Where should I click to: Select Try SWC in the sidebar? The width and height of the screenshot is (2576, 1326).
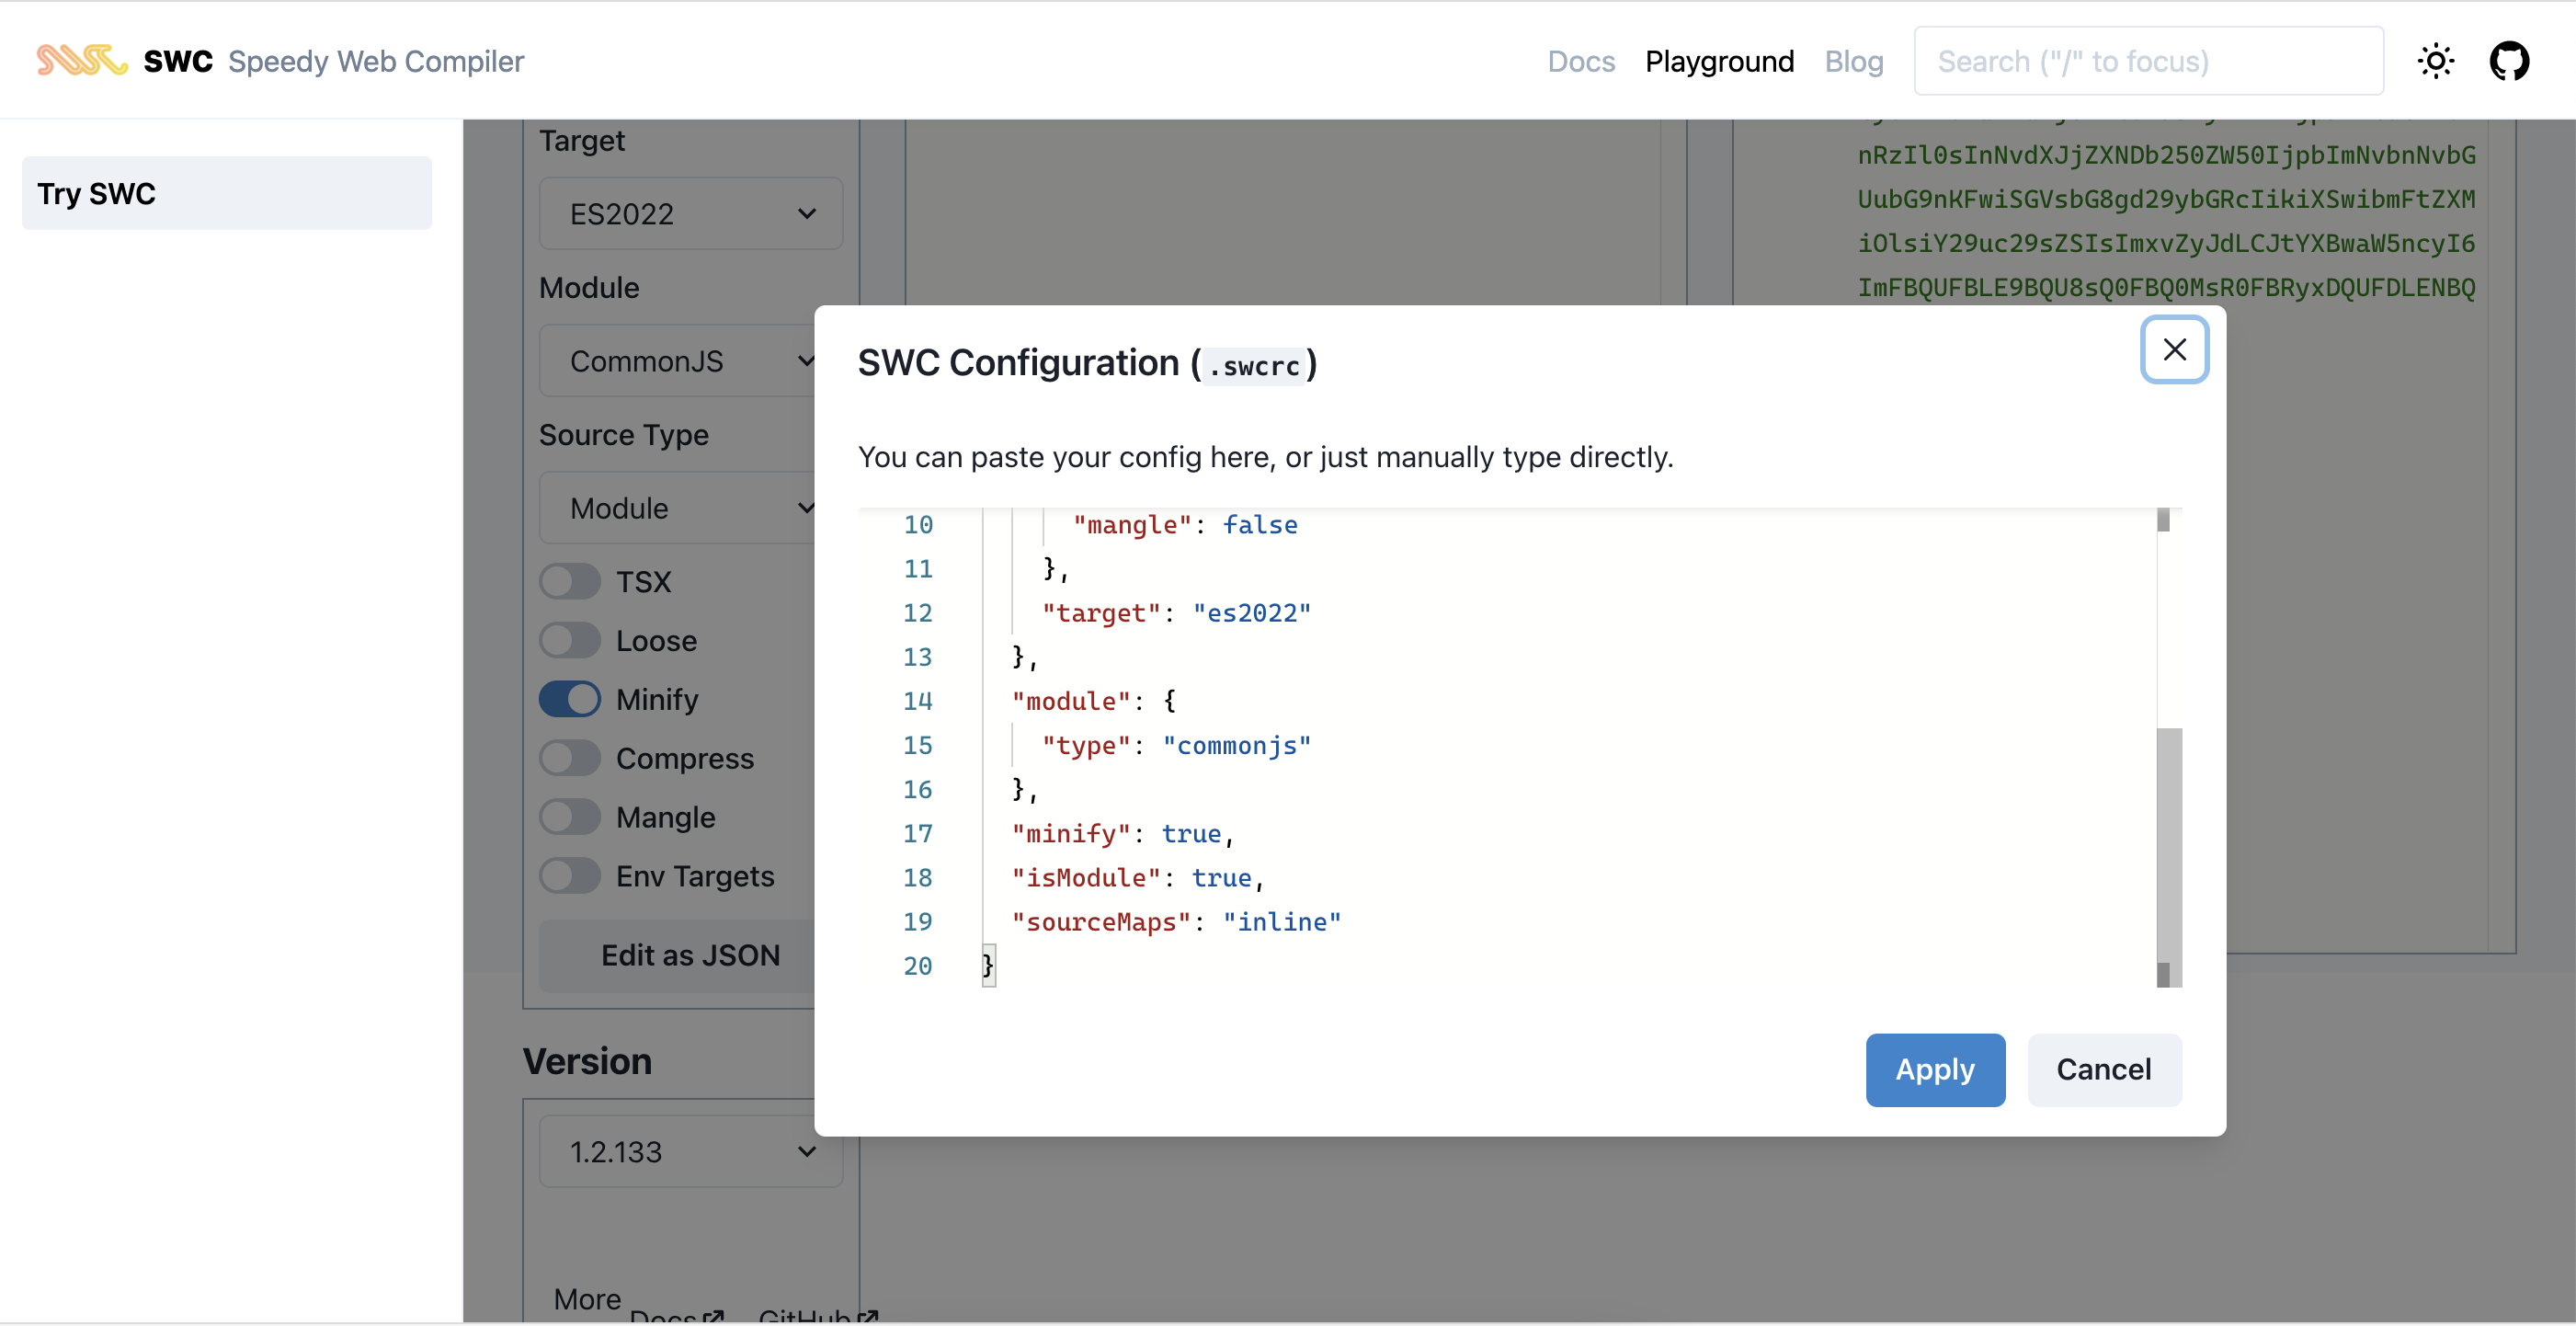(x=227, y=193)
